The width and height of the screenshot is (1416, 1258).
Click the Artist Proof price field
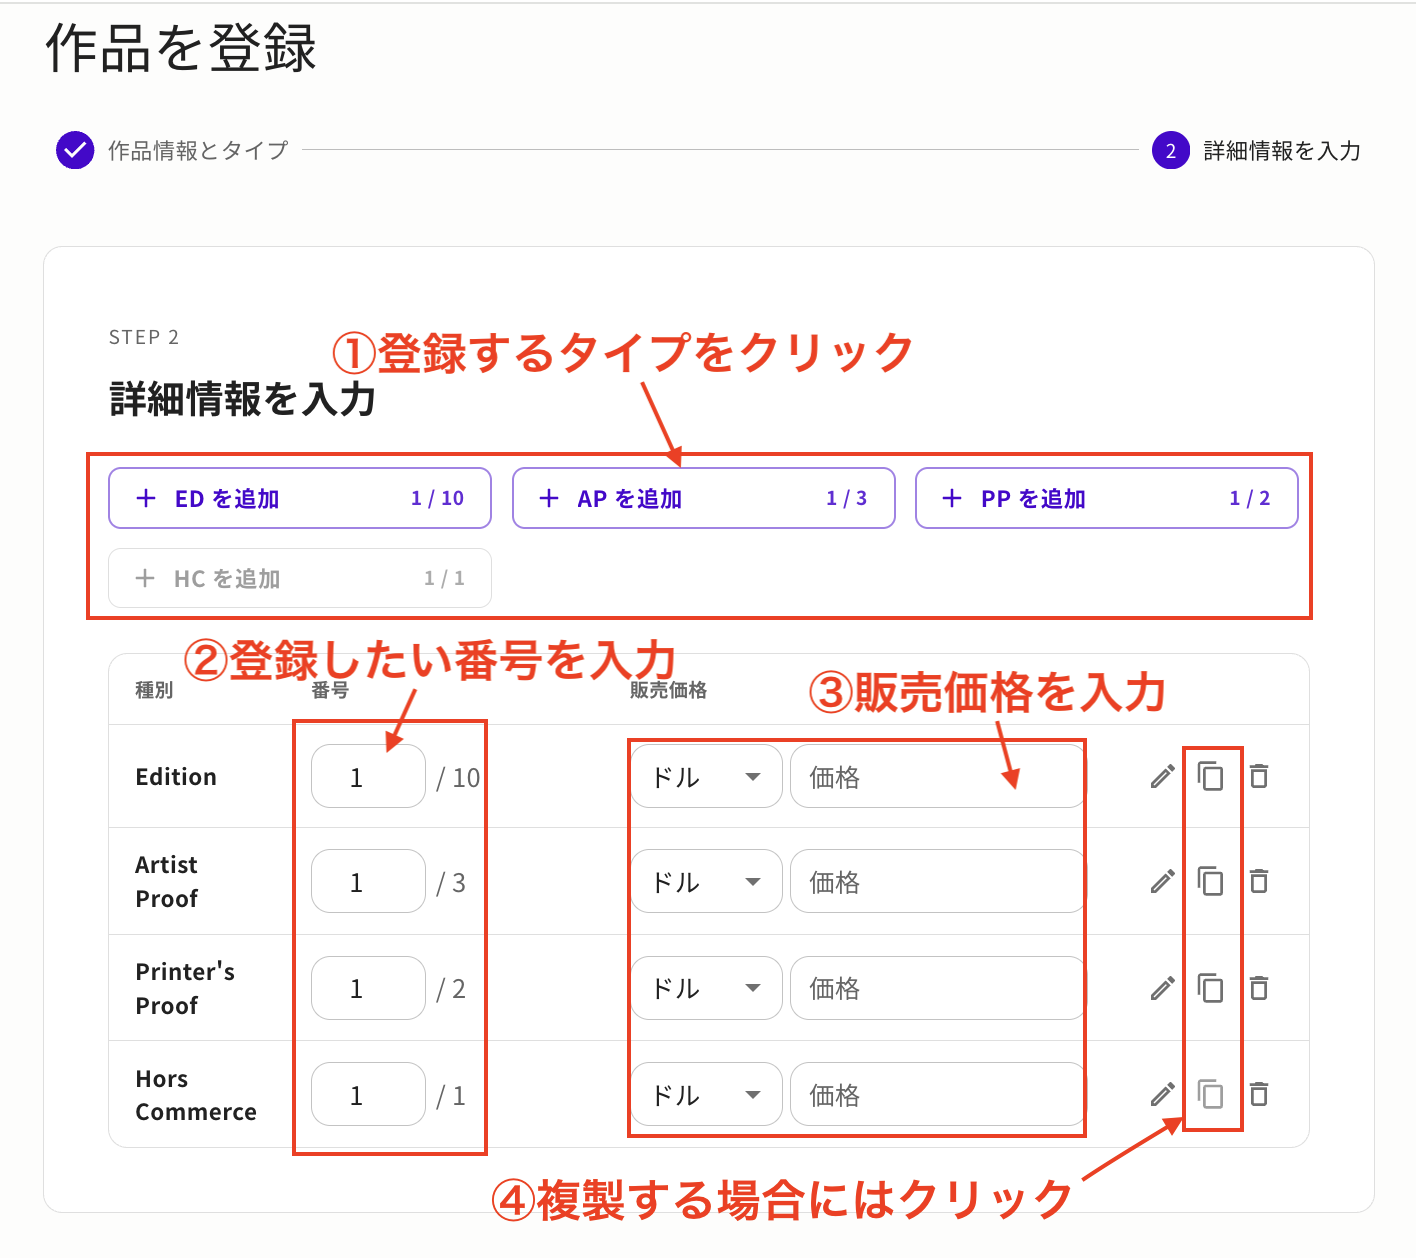(938, 881)
